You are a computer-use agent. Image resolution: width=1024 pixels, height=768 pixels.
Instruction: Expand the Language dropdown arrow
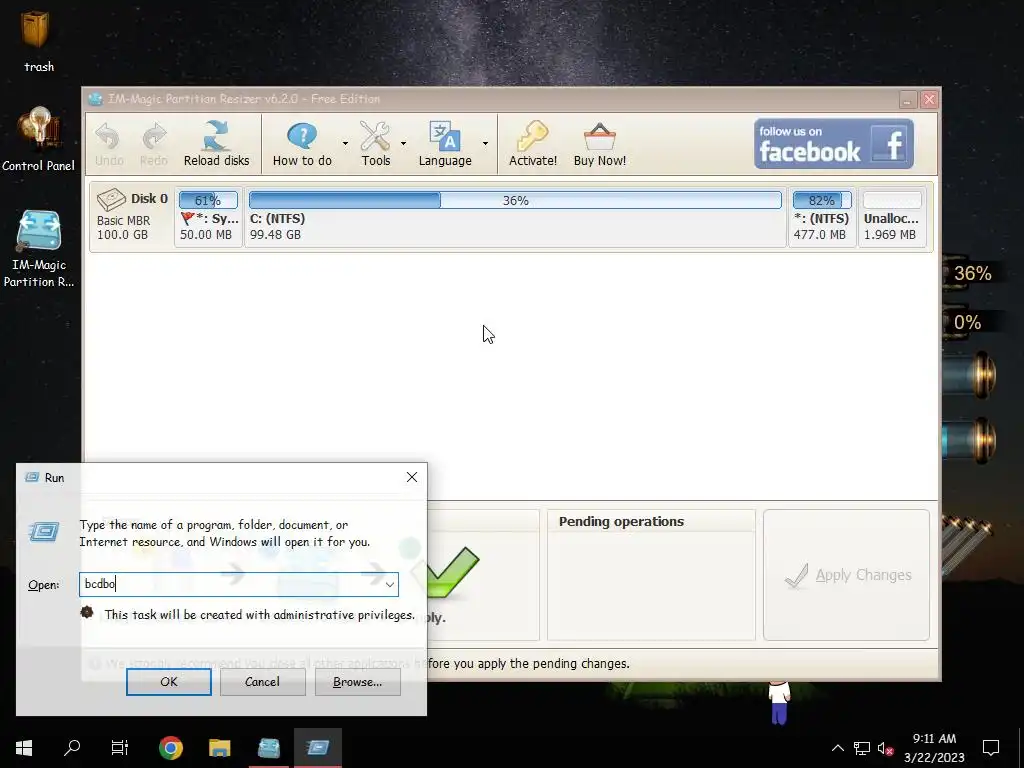[x=485, y=143]
